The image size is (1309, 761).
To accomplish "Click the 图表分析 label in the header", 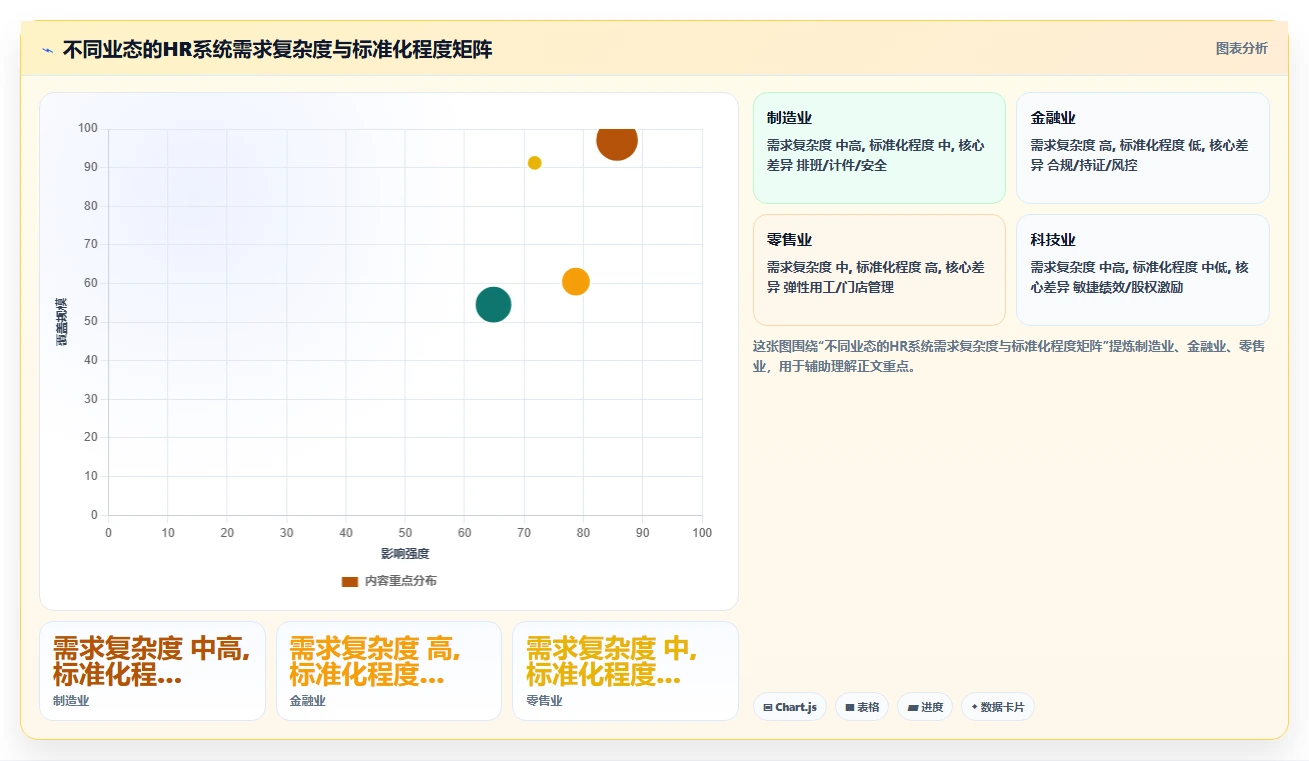I will pos(1241,48).
